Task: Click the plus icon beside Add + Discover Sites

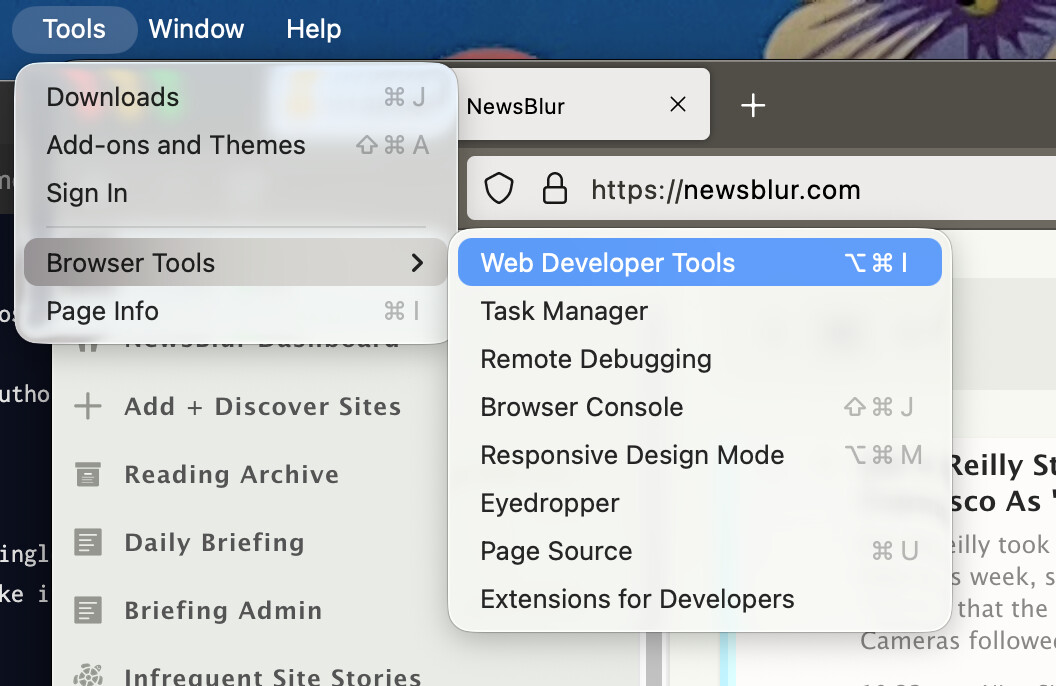Action: (88, 407)
